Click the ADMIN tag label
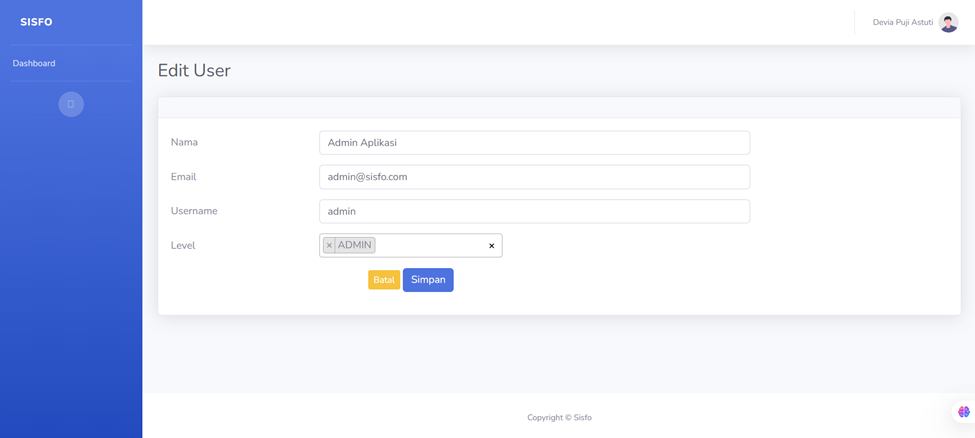The width and height of the screenshot is (975, 438). pos(355,245)
